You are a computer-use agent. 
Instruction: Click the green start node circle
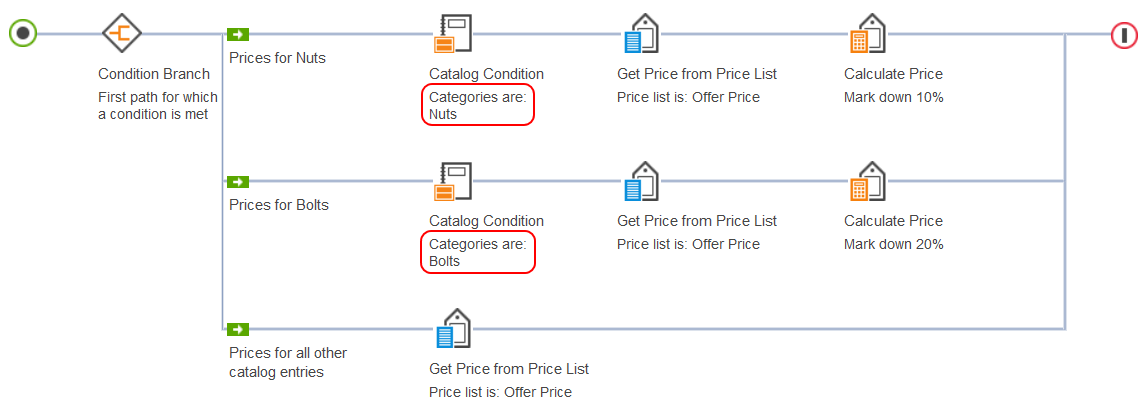(23, 34)
